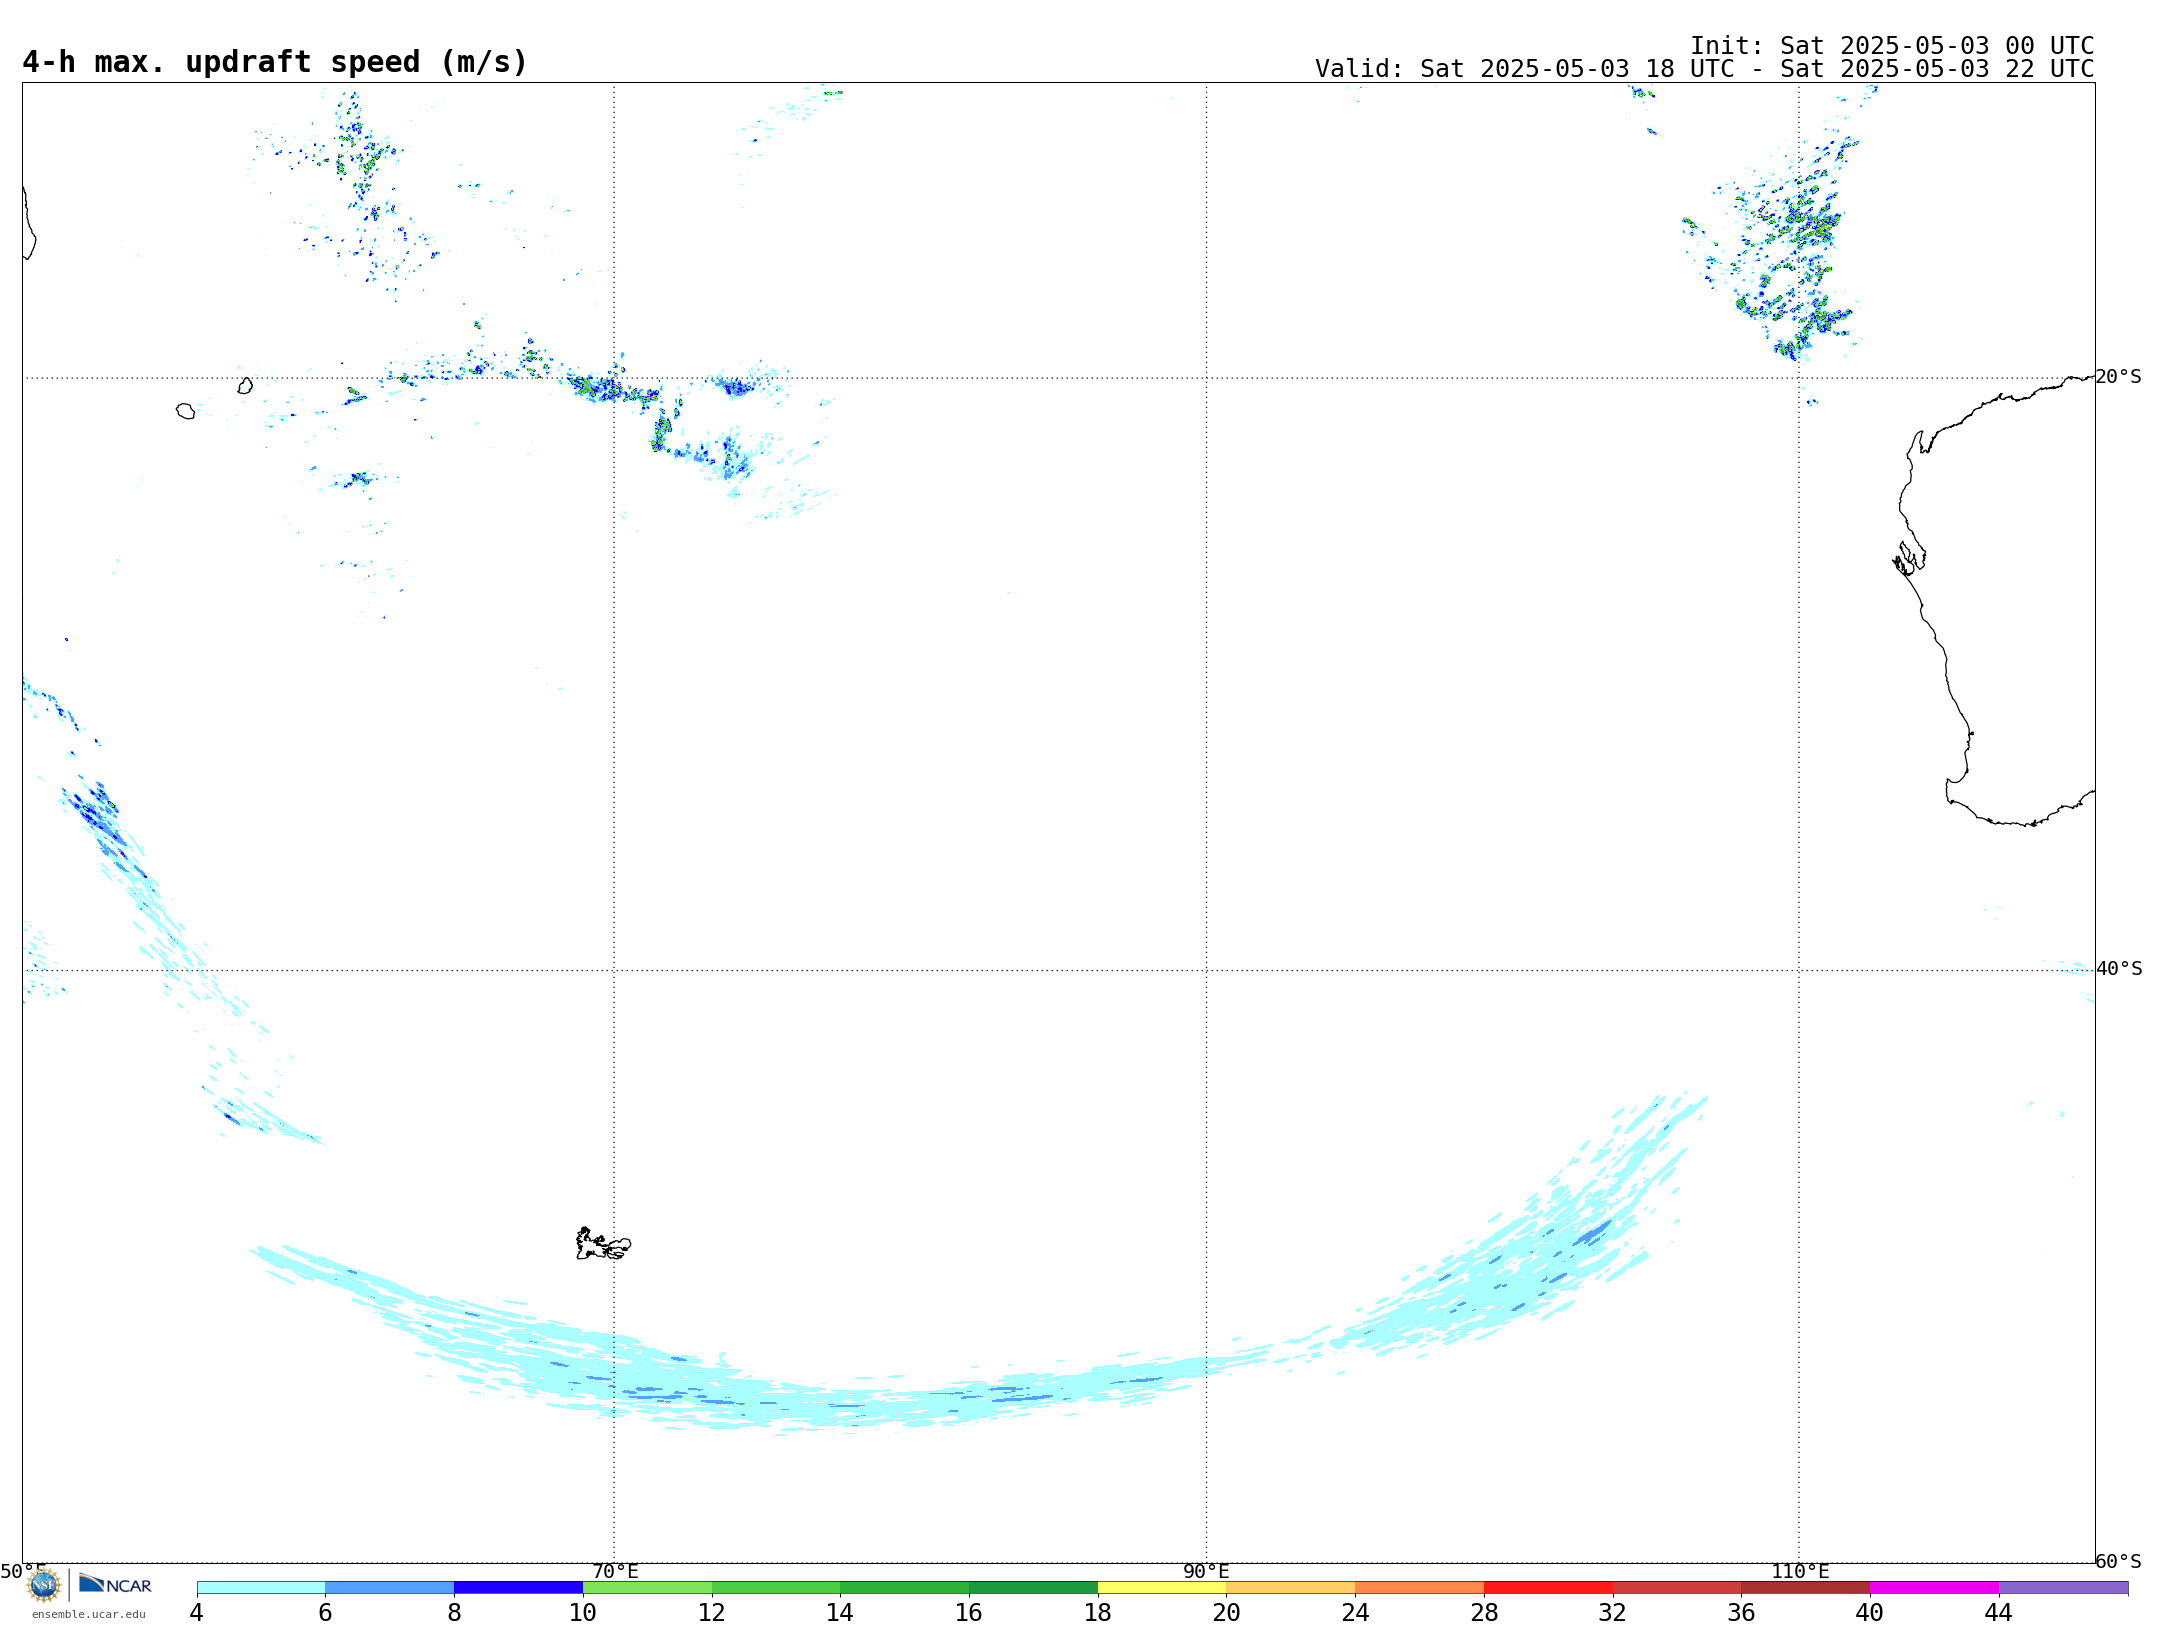
Task: Click the colorbar tick label '10'
Action: (583, 1612)
